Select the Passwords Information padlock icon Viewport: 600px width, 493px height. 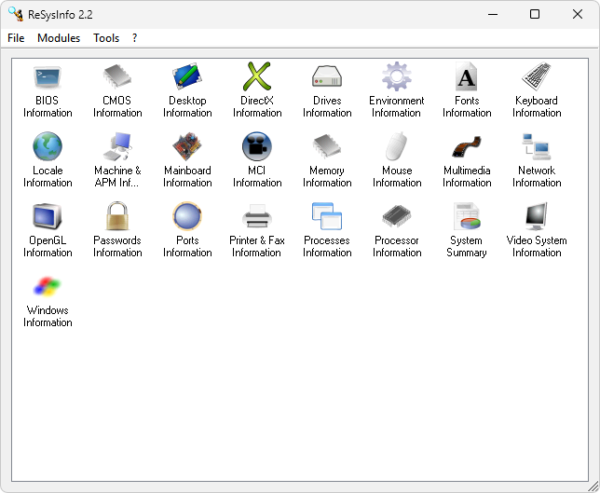click(x=117, y=218)
